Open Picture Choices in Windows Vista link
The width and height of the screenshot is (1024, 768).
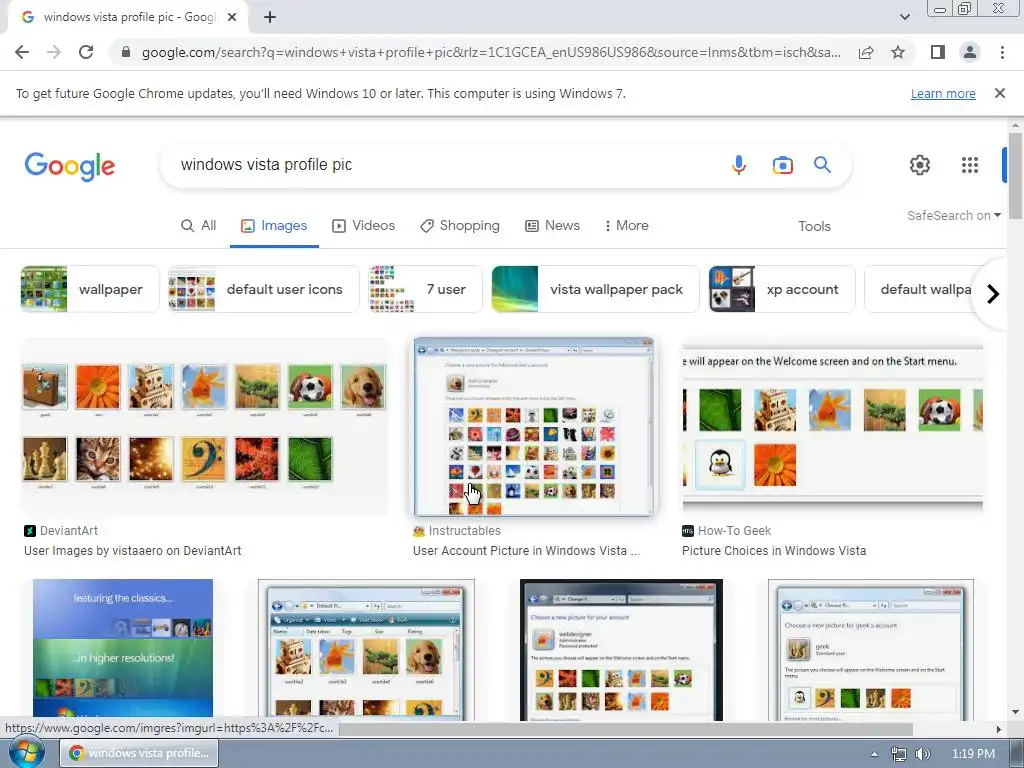(x=774, y=551)
